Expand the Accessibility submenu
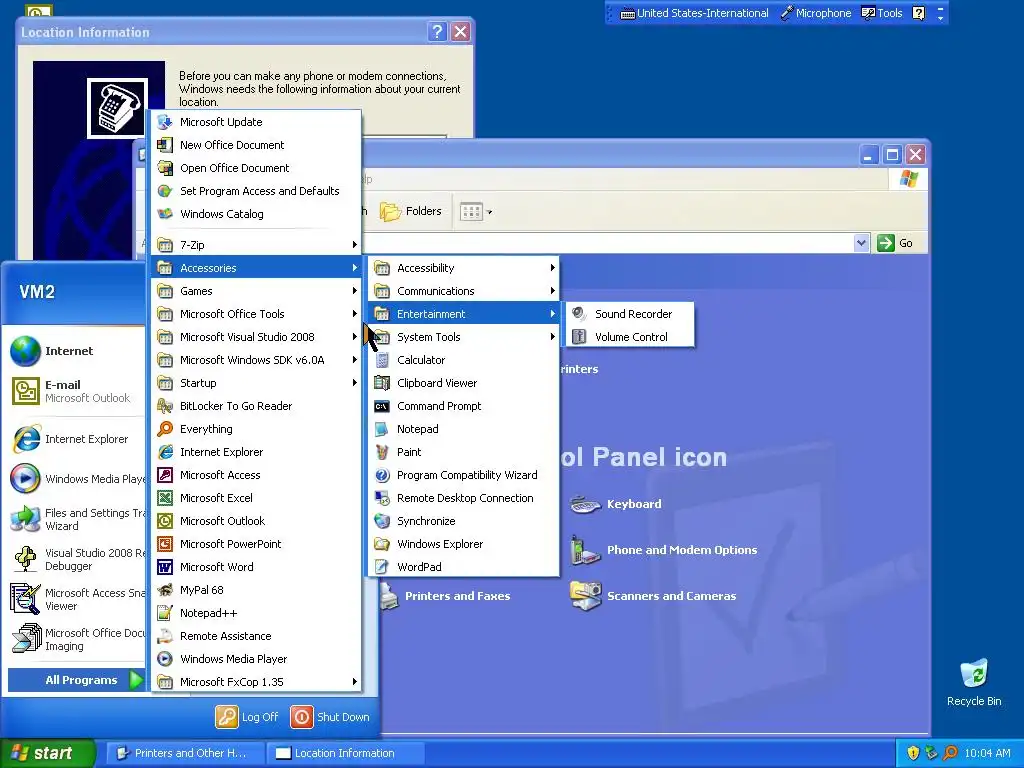This screenshot has height=768, width=1024. point(464,268)
